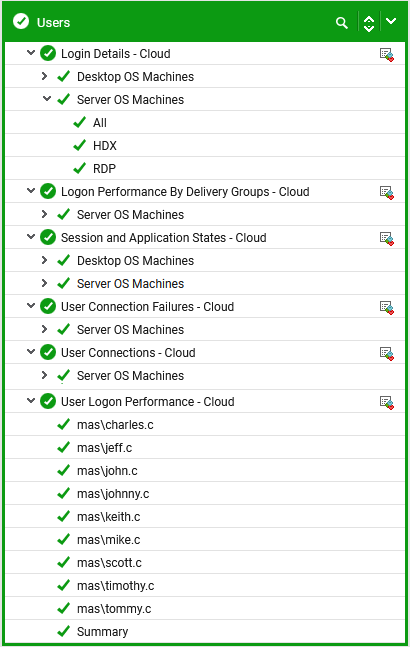Expand Desktop OS Machines under Login Details
The image size is (410, 648).
(44, 76)
